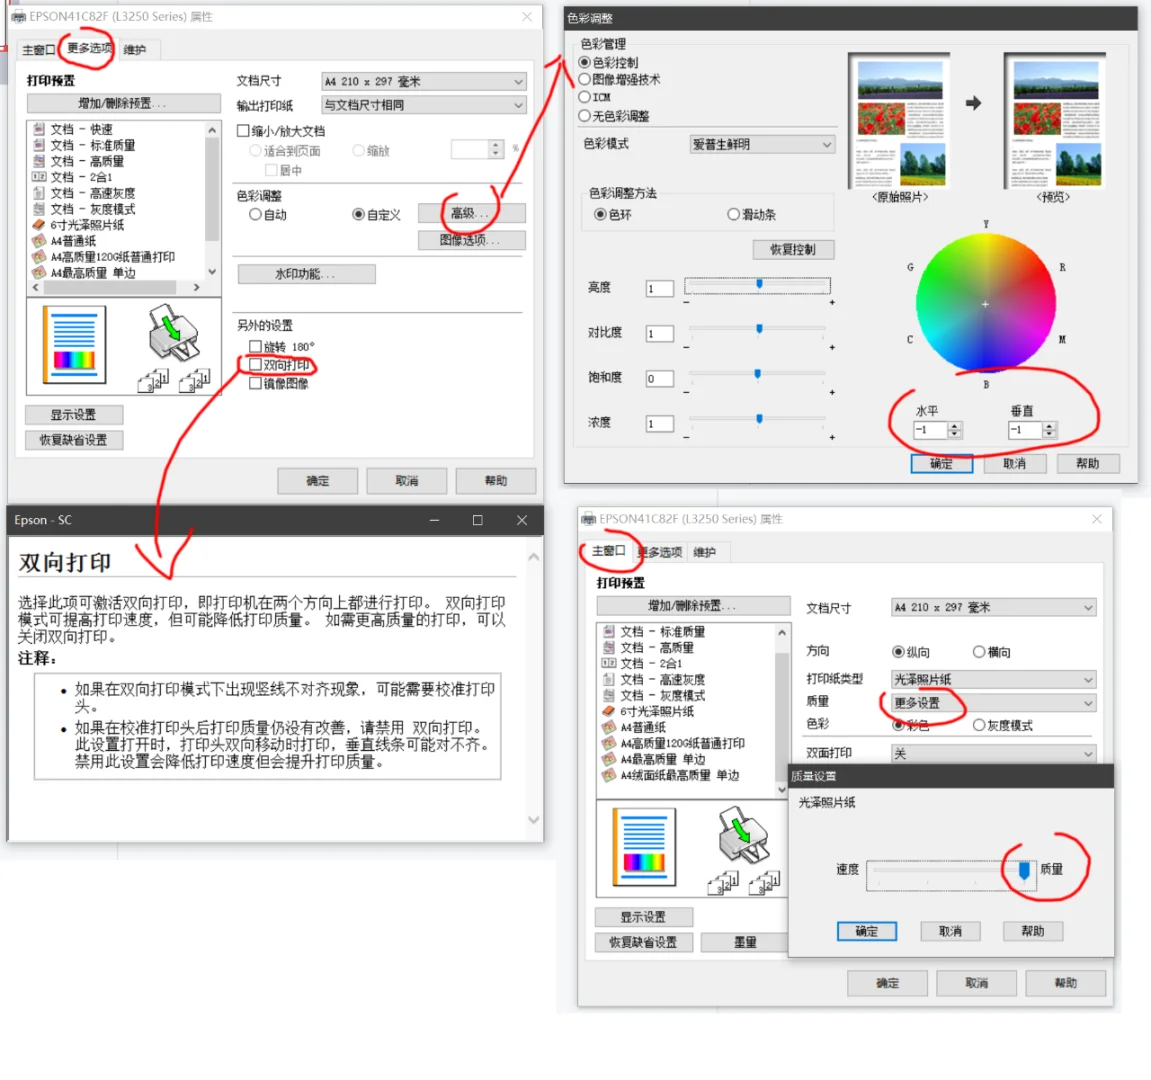Click printer icon in top-left window title bar
The image size is (1151, 1080).
18,16
